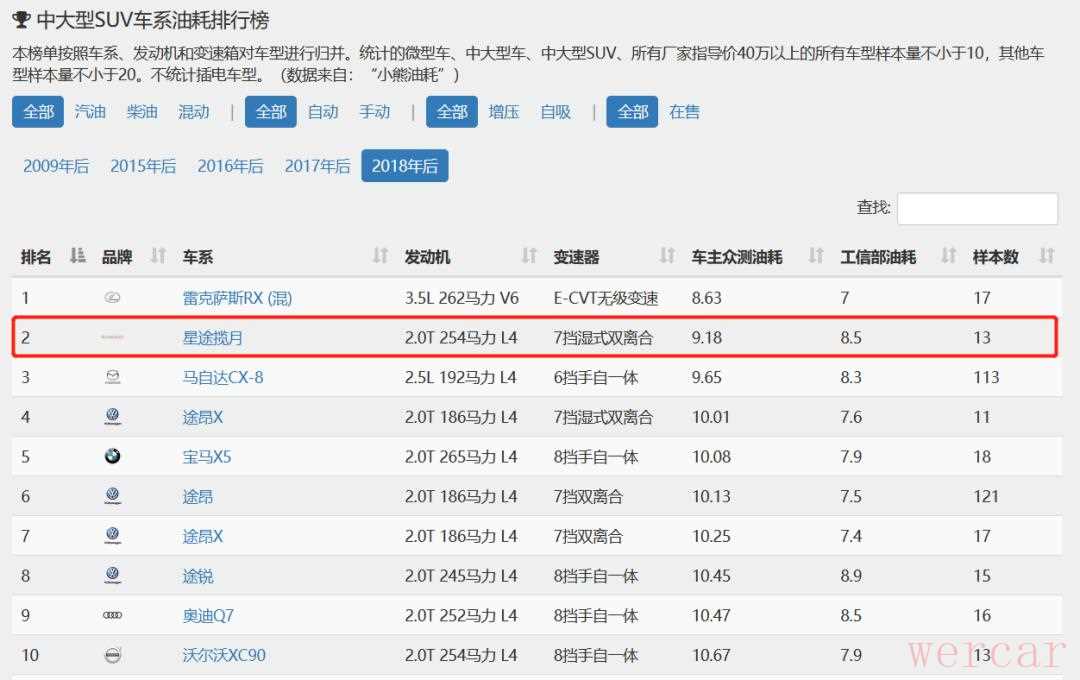1080x680 pixels.
Task: Open the 星途揽月 car series link
Action: click(x=212, y=338)
